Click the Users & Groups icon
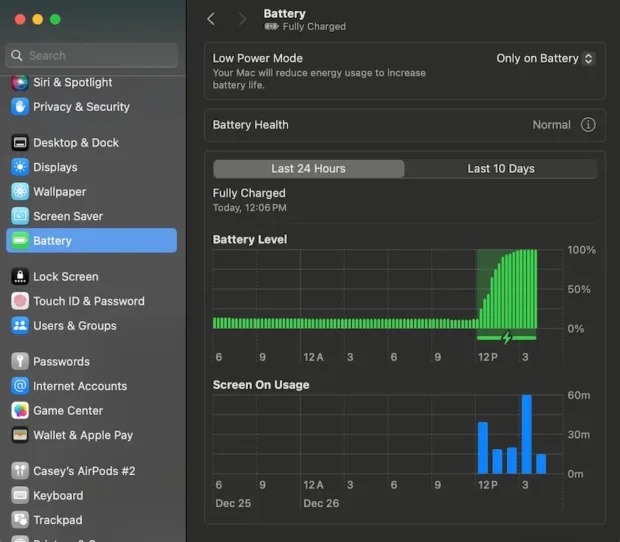Screen dimensions: 620x542 (x=20, y=326)
